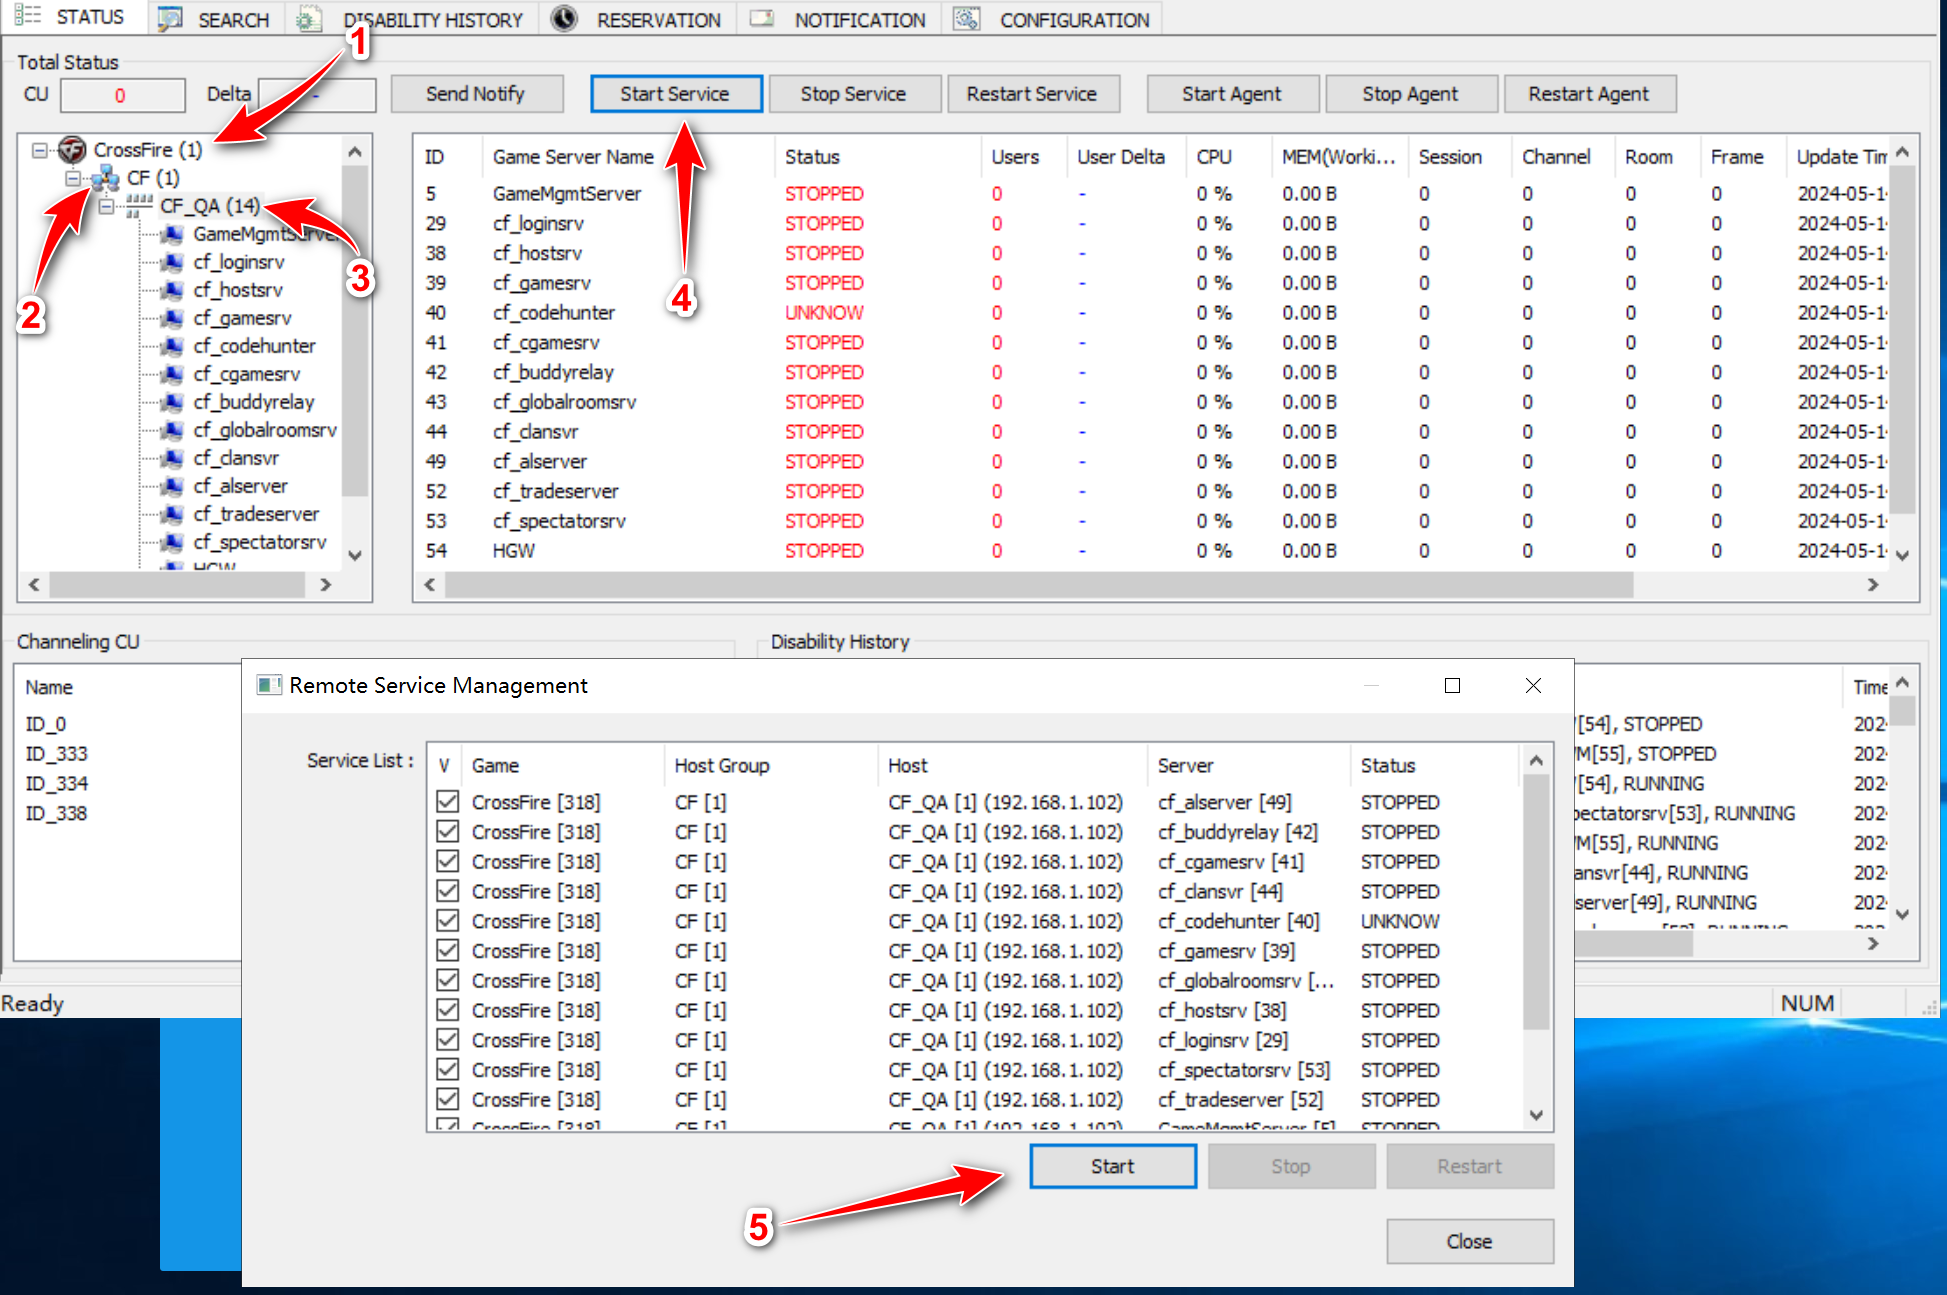Screen dimensions: 1947x1295
Task: Click the cf_cgamesrv server icon in tree
Action: click(x=173, y=374)
